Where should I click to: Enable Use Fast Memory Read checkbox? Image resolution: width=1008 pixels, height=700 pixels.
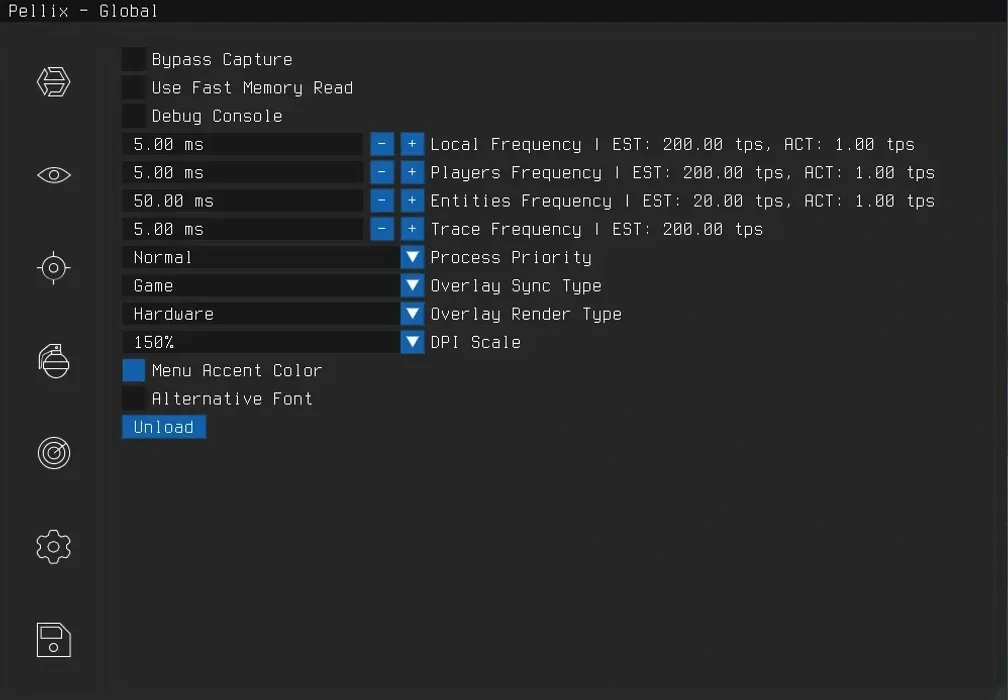pyautogui.click(x=134, y=87)
